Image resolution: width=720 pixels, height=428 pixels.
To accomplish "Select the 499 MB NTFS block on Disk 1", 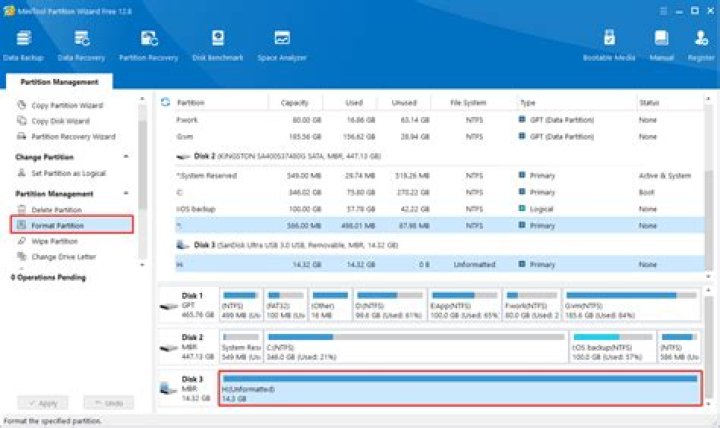I will click(x=241, y=304).
